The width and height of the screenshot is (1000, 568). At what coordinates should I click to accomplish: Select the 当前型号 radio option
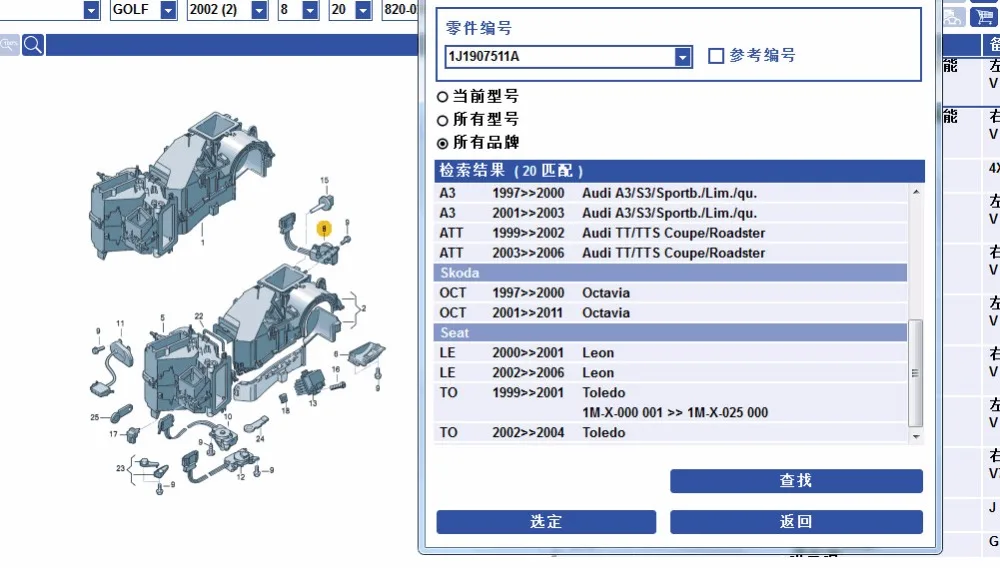tap(442, 97)
